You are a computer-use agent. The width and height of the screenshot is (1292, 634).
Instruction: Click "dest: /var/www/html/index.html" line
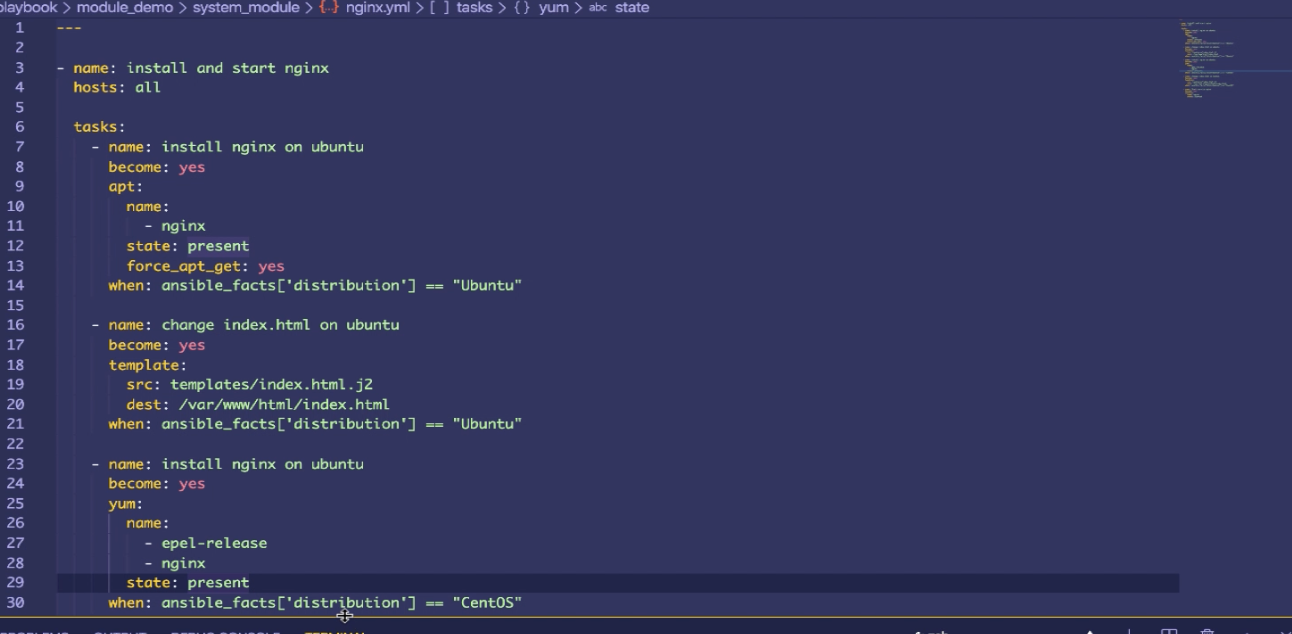[x=258, y=404]
